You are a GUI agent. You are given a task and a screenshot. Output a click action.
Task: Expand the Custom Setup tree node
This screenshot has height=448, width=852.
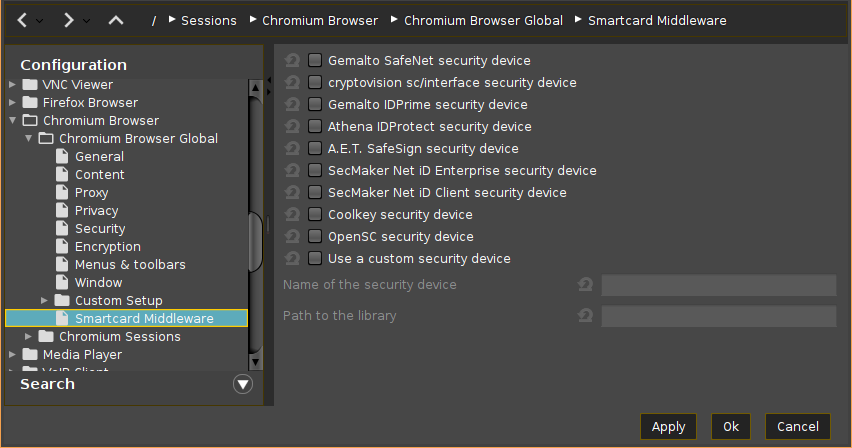click(x=45, y=301)
